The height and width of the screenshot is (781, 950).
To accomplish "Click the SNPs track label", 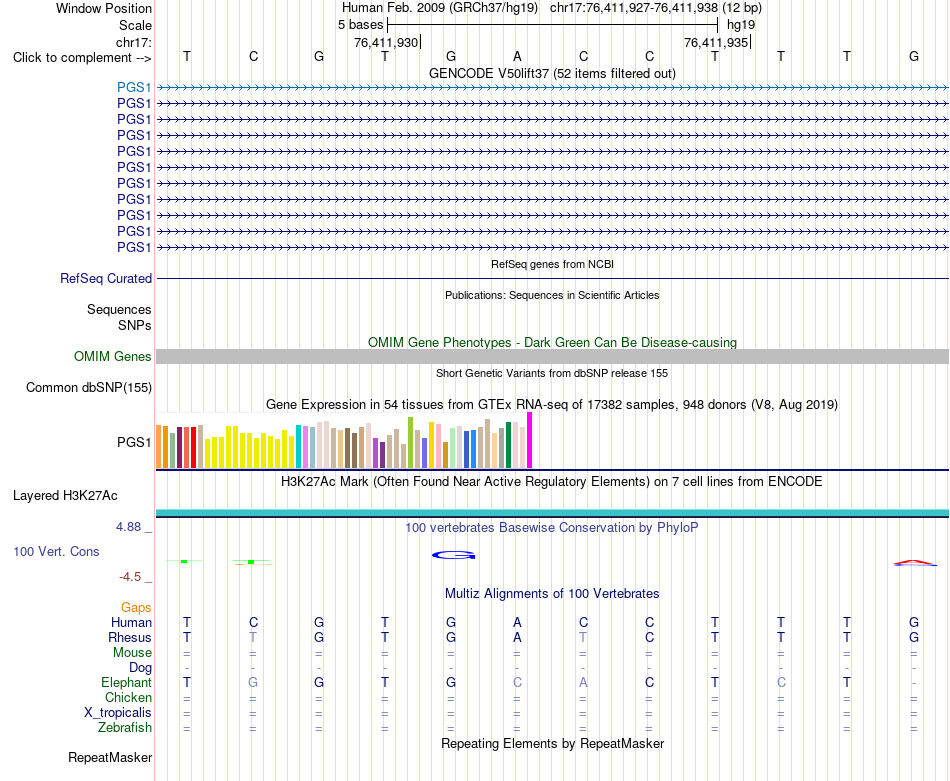I will click(x=135, y=325).
